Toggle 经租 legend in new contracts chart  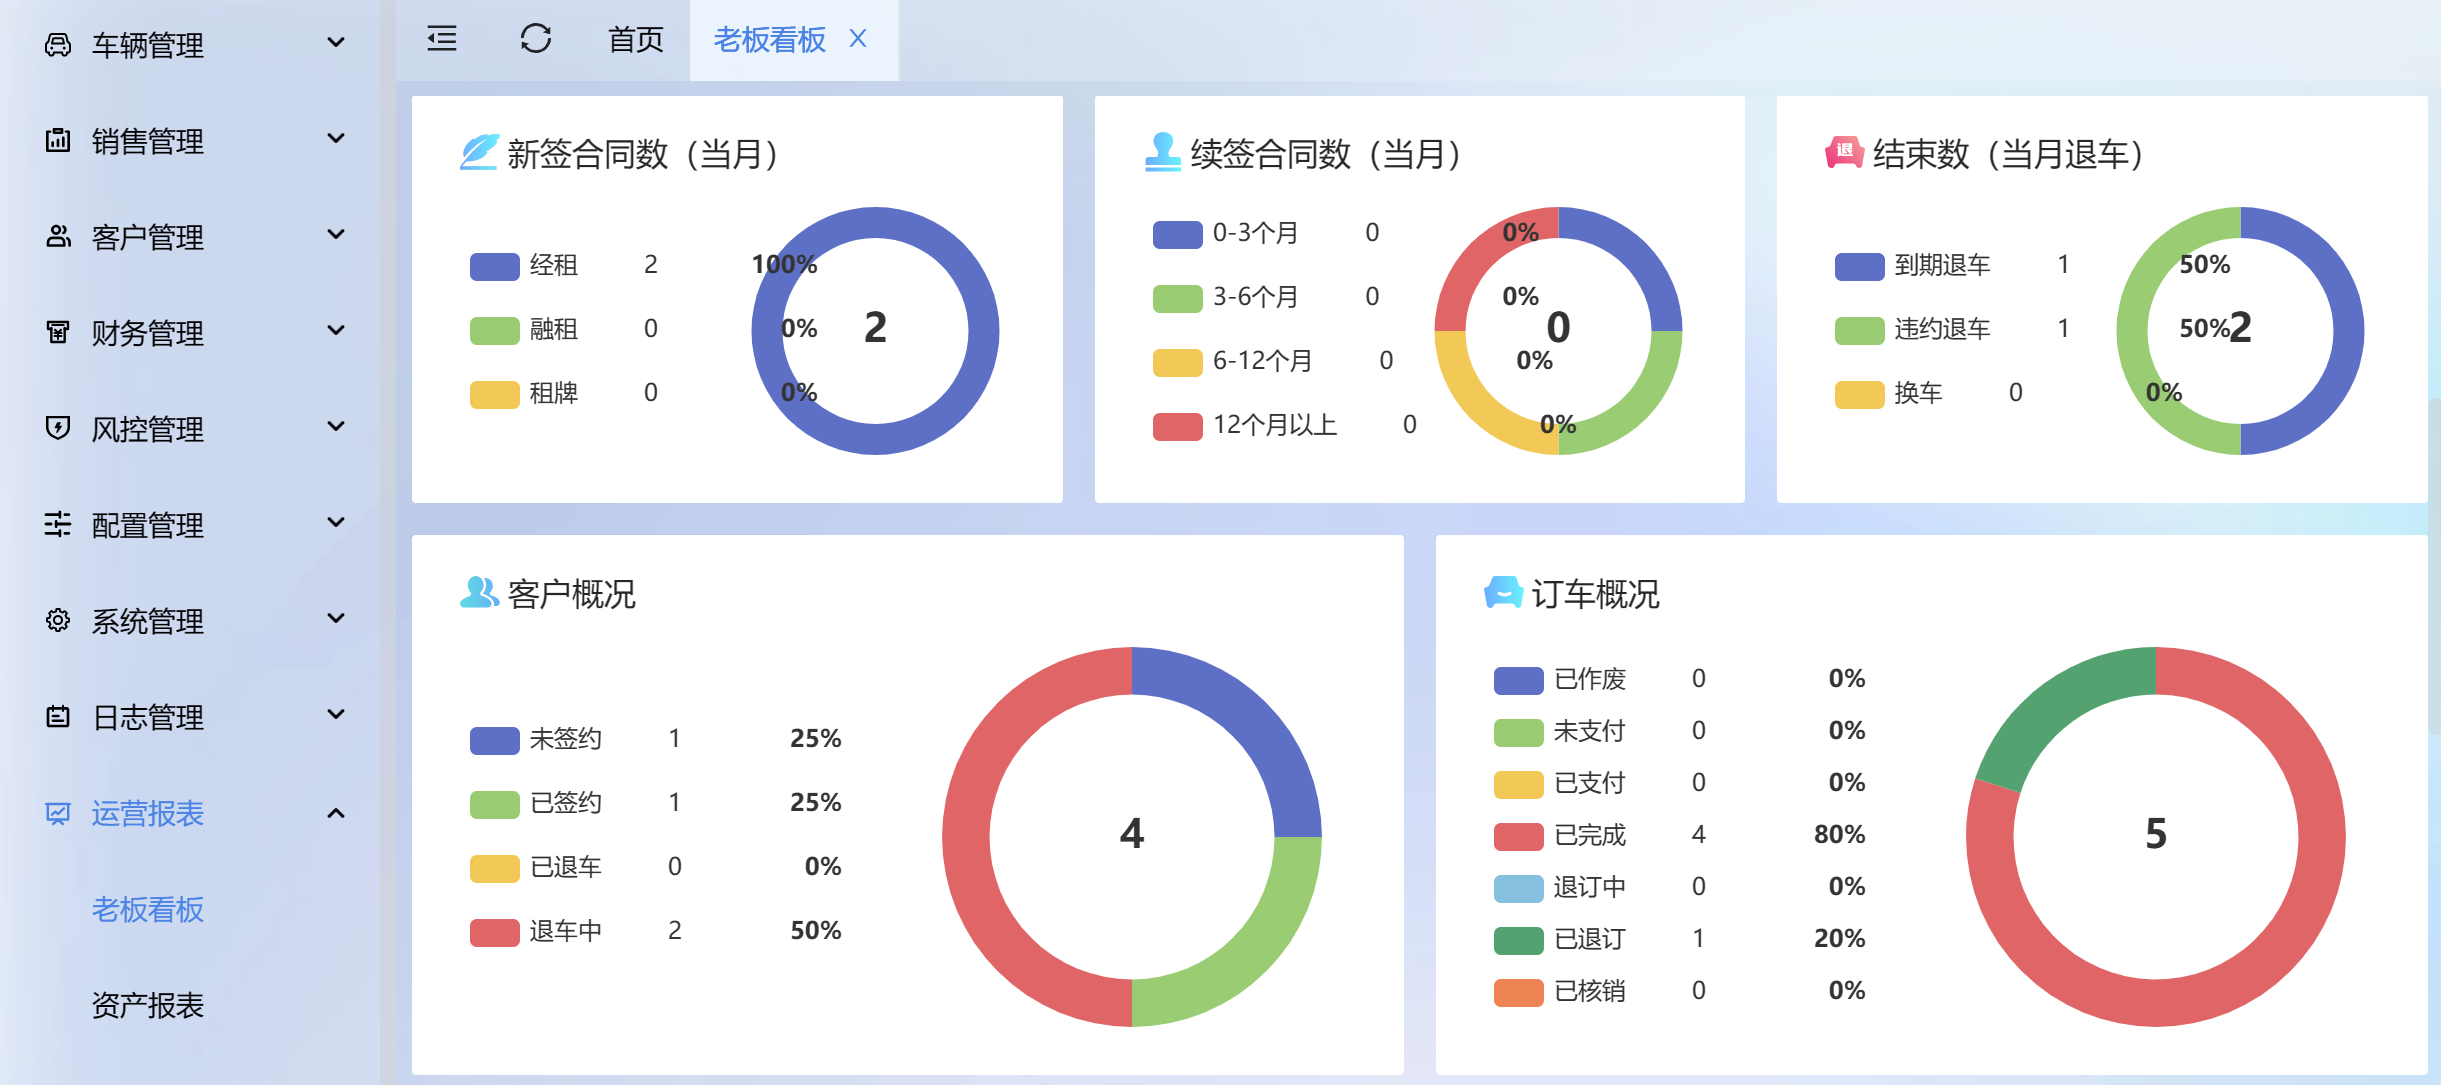(552, 265)
